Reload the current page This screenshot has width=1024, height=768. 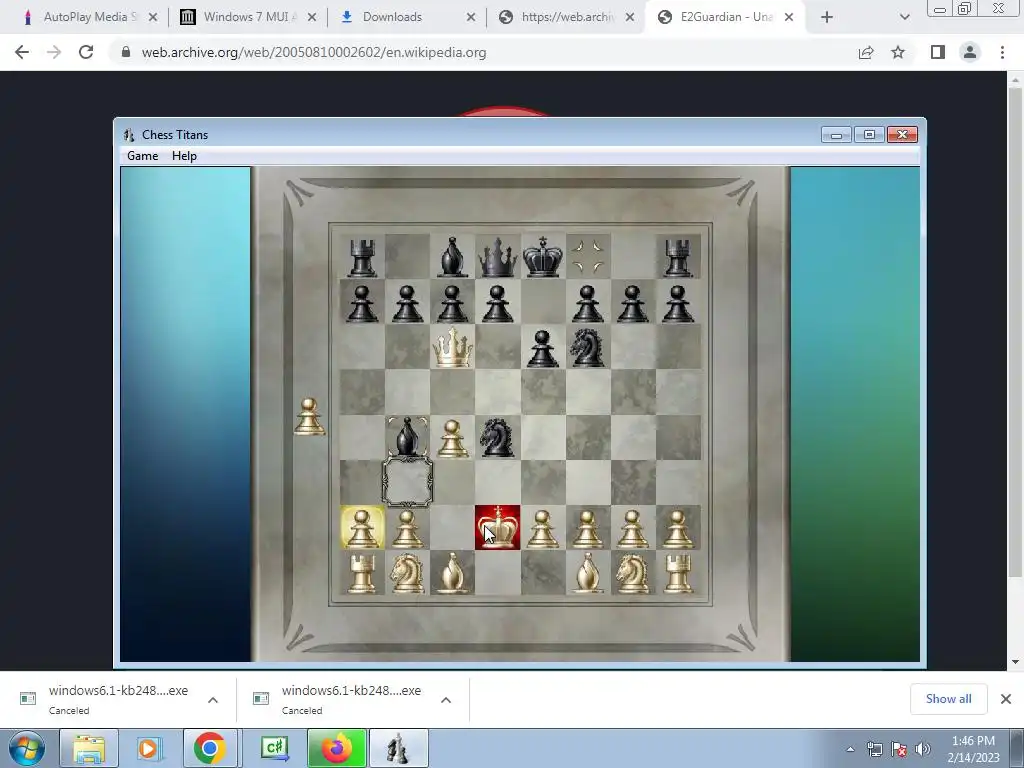pos(86,52)
